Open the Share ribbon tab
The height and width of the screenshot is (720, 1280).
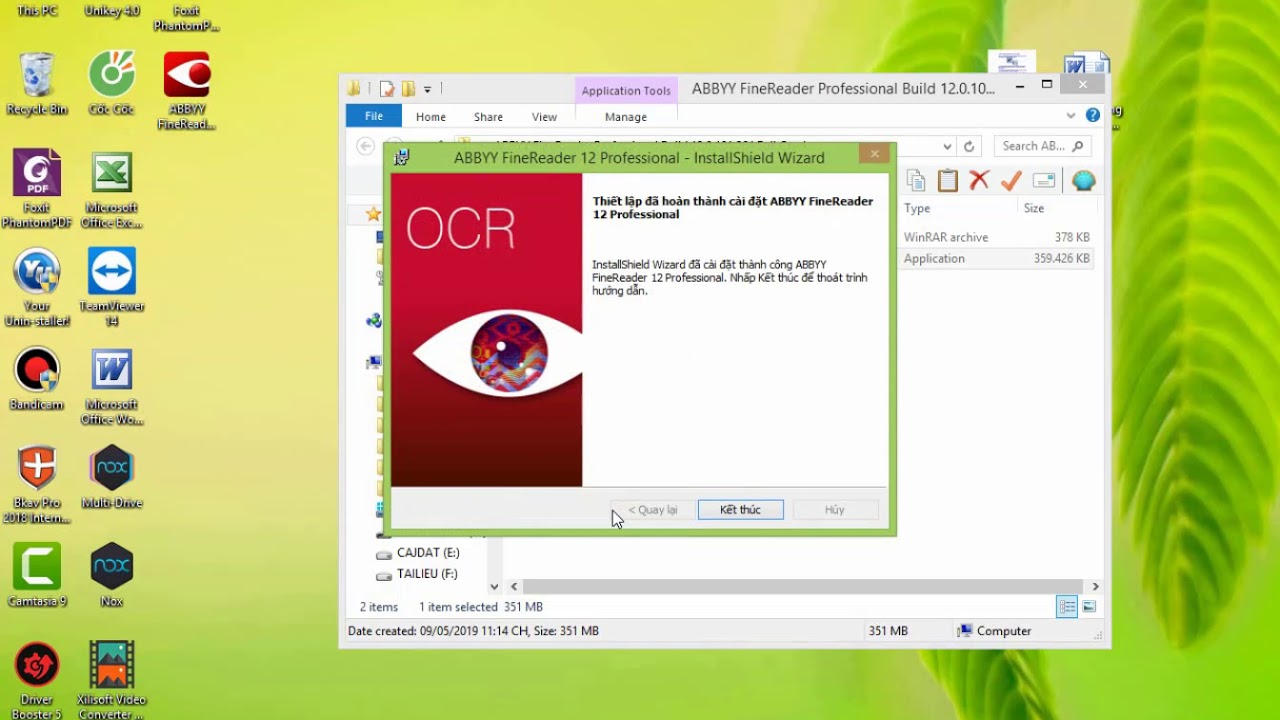[488, 117]
